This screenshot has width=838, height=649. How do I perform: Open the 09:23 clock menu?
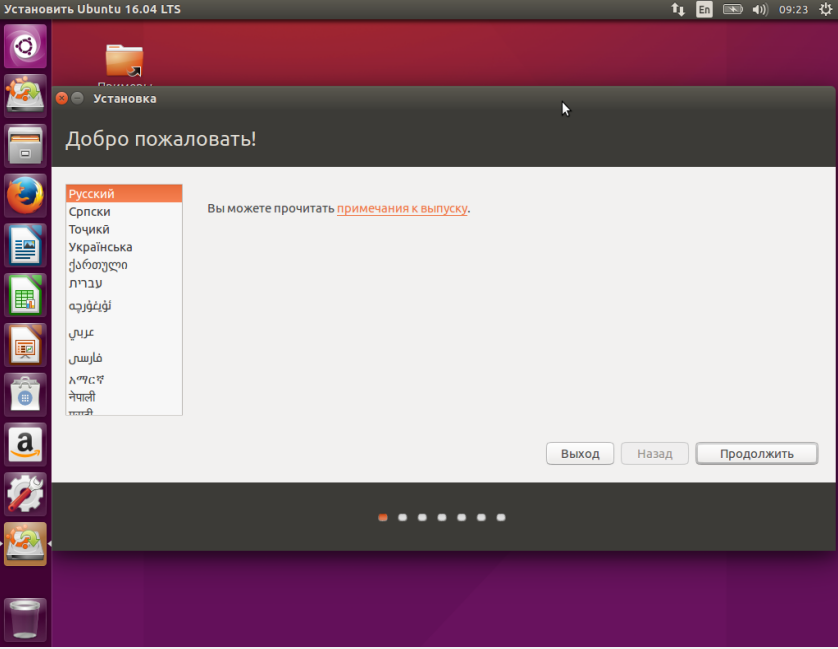pos(793,9)
